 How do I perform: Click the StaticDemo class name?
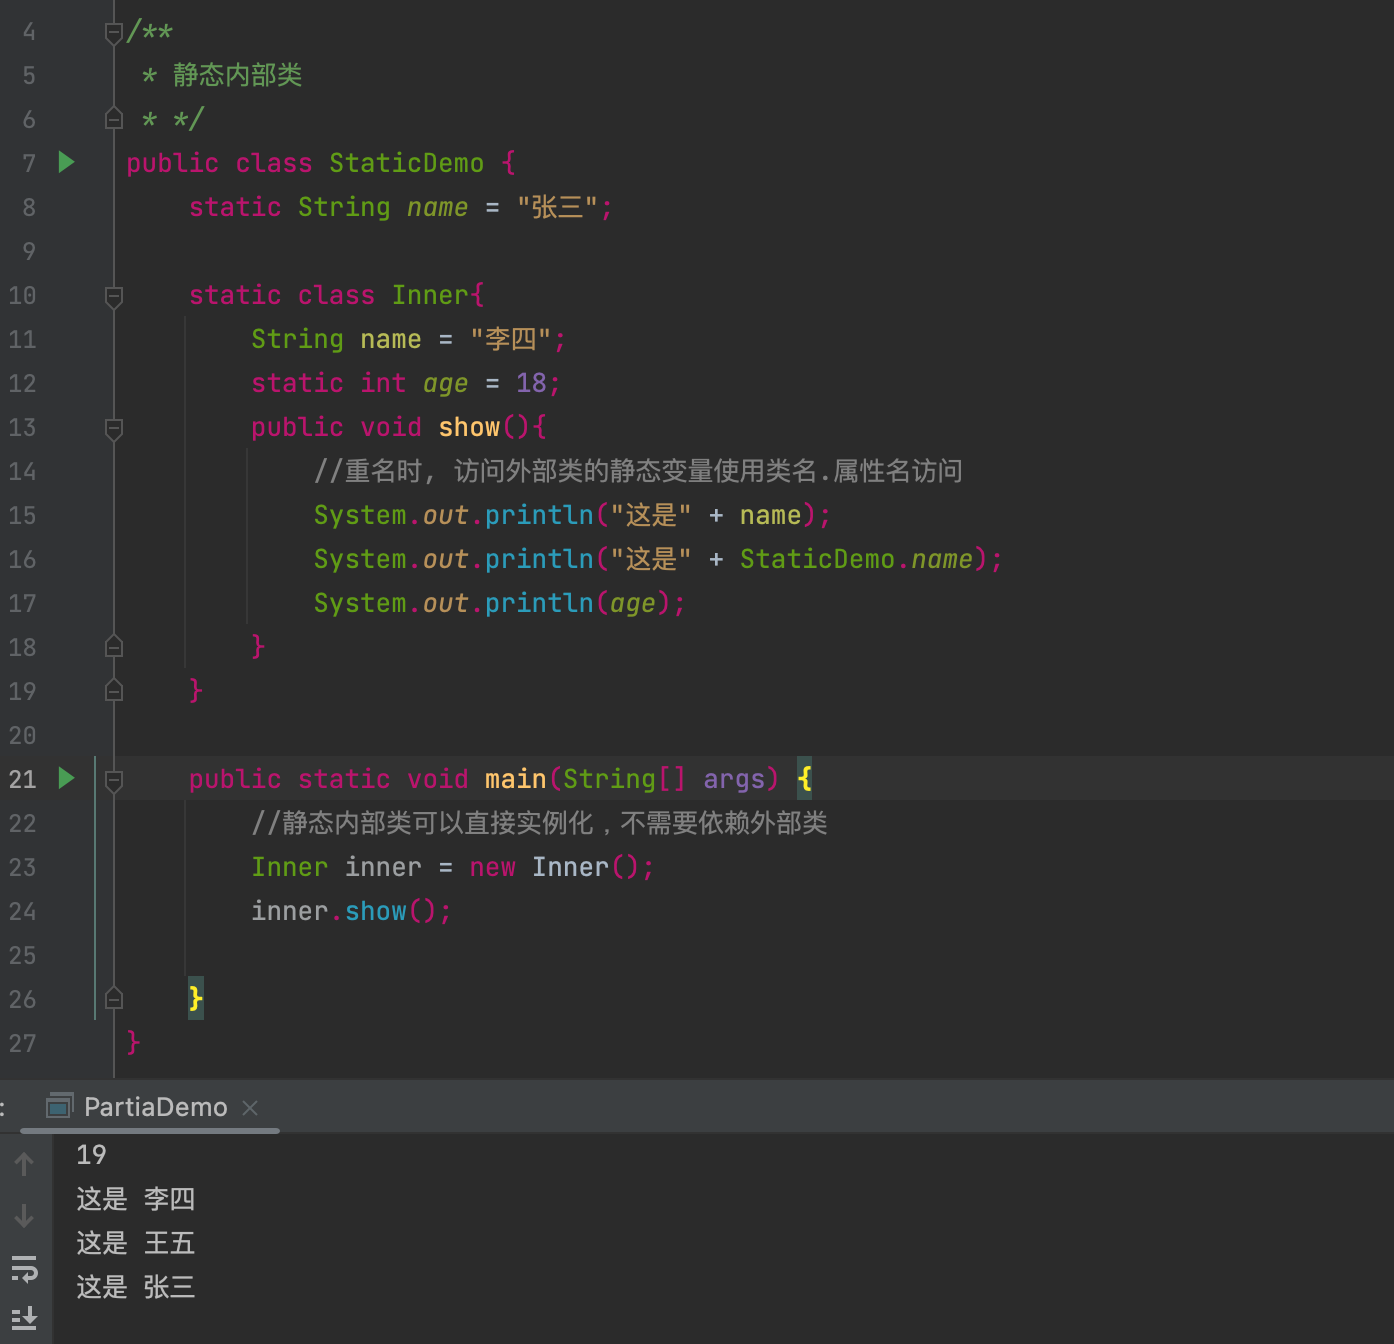point(406,163)
